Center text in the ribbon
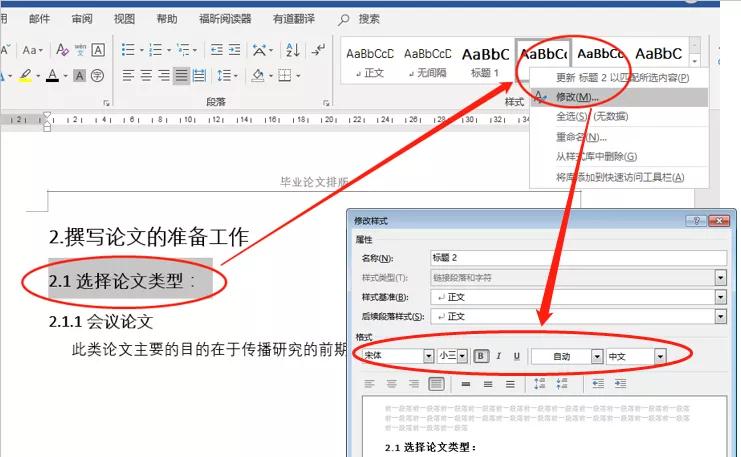The height and width of the screenshot is (457, 741). (146, 76)
